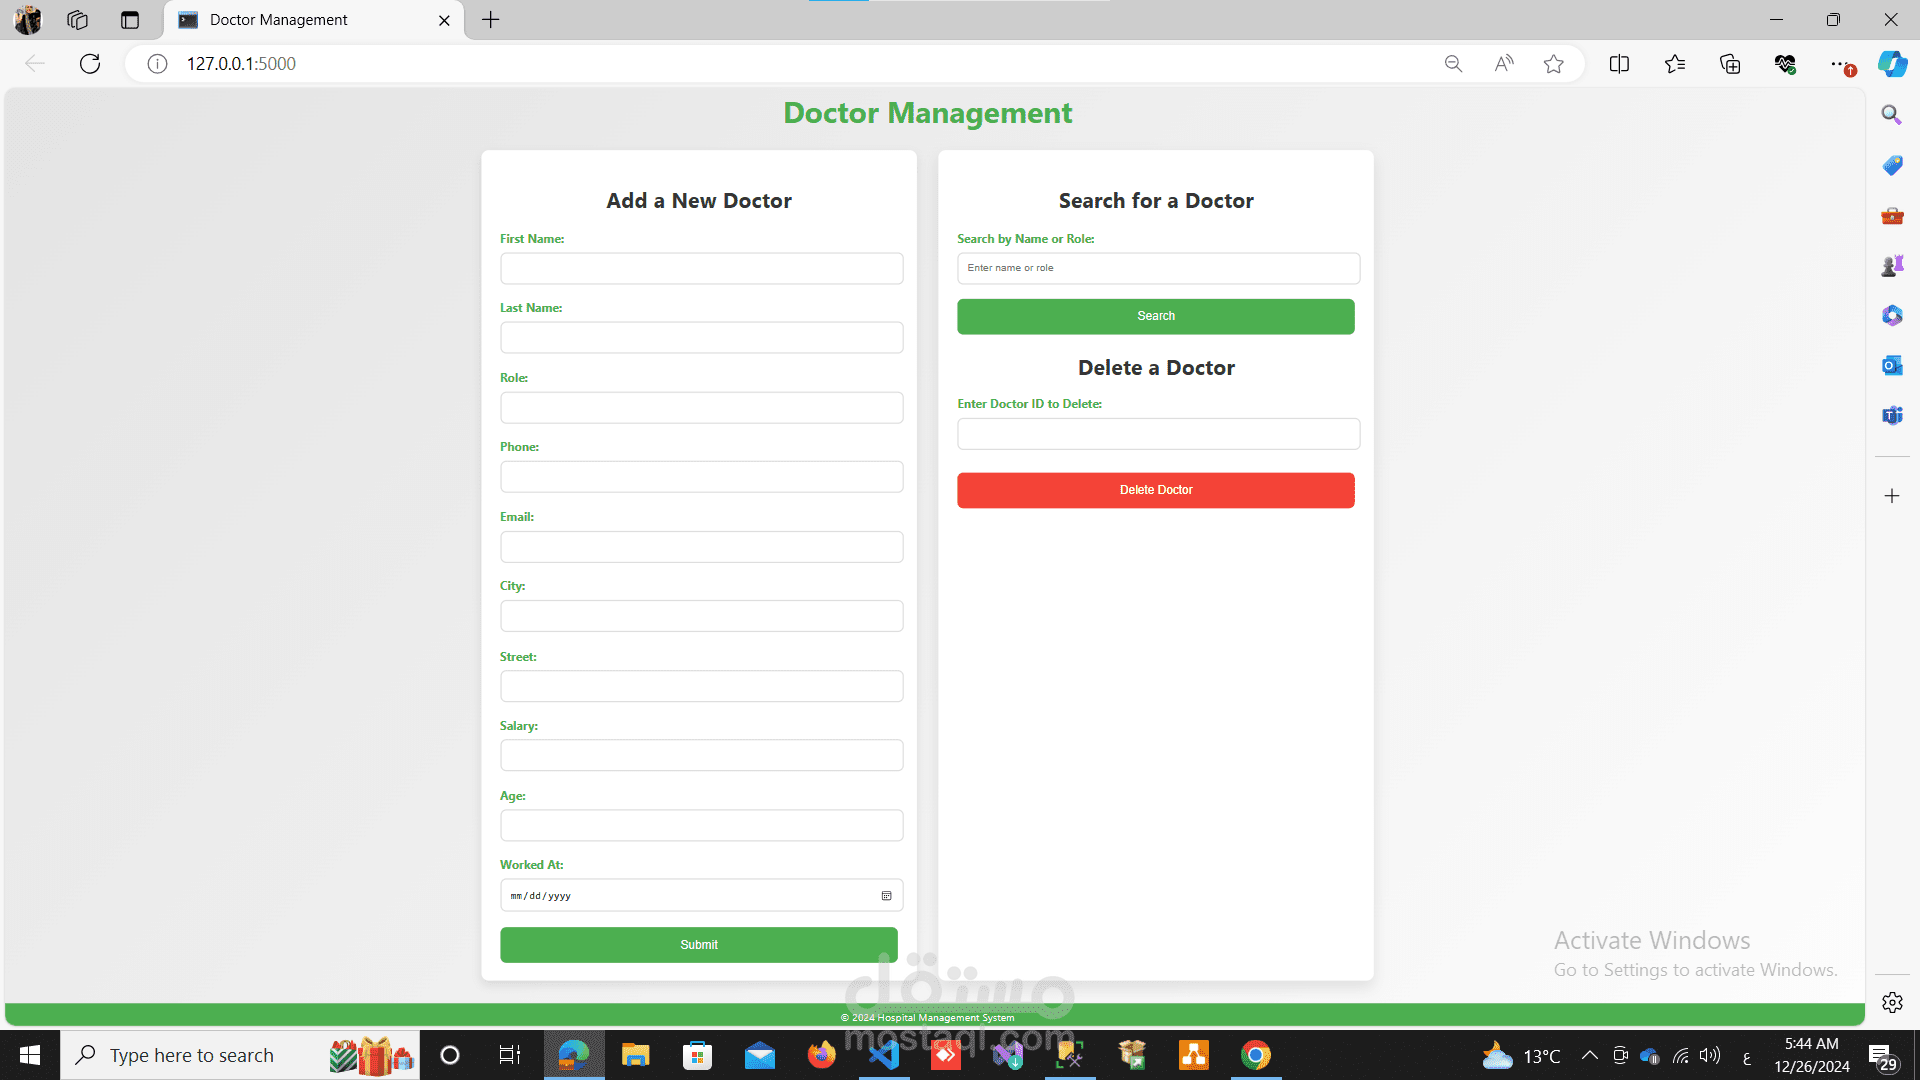Open weather widget showing 13°C
Viewport: 1920px width, 1080px height.
pos(1521,1055)
